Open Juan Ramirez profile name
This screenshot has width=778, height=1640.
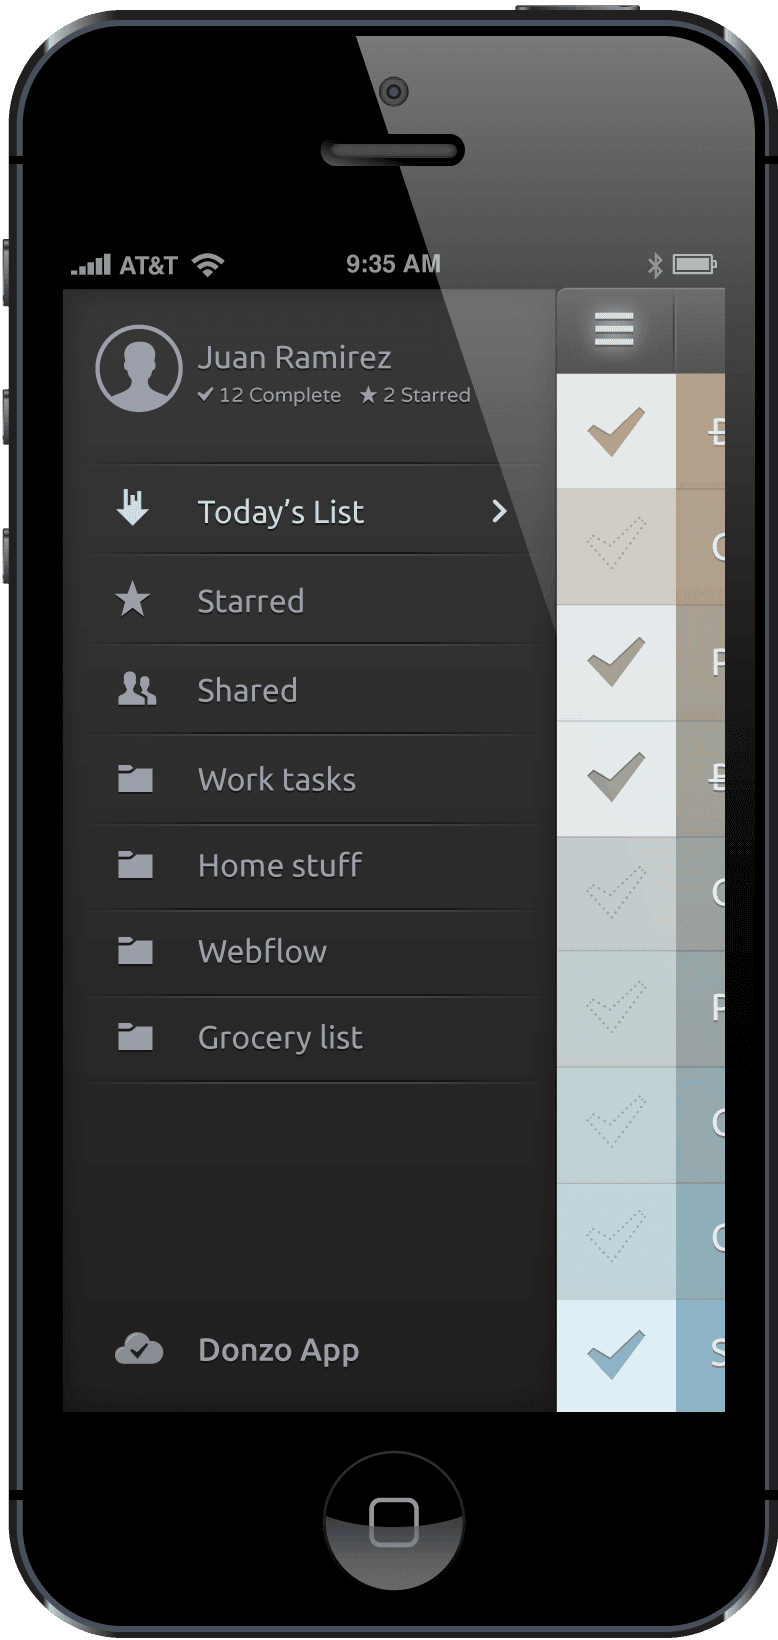click(x=294, y=357)
